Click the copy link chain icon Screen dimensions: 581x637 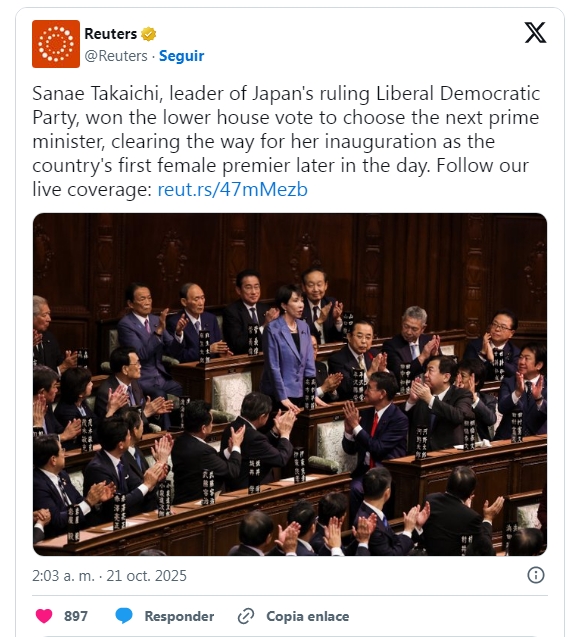246,616
